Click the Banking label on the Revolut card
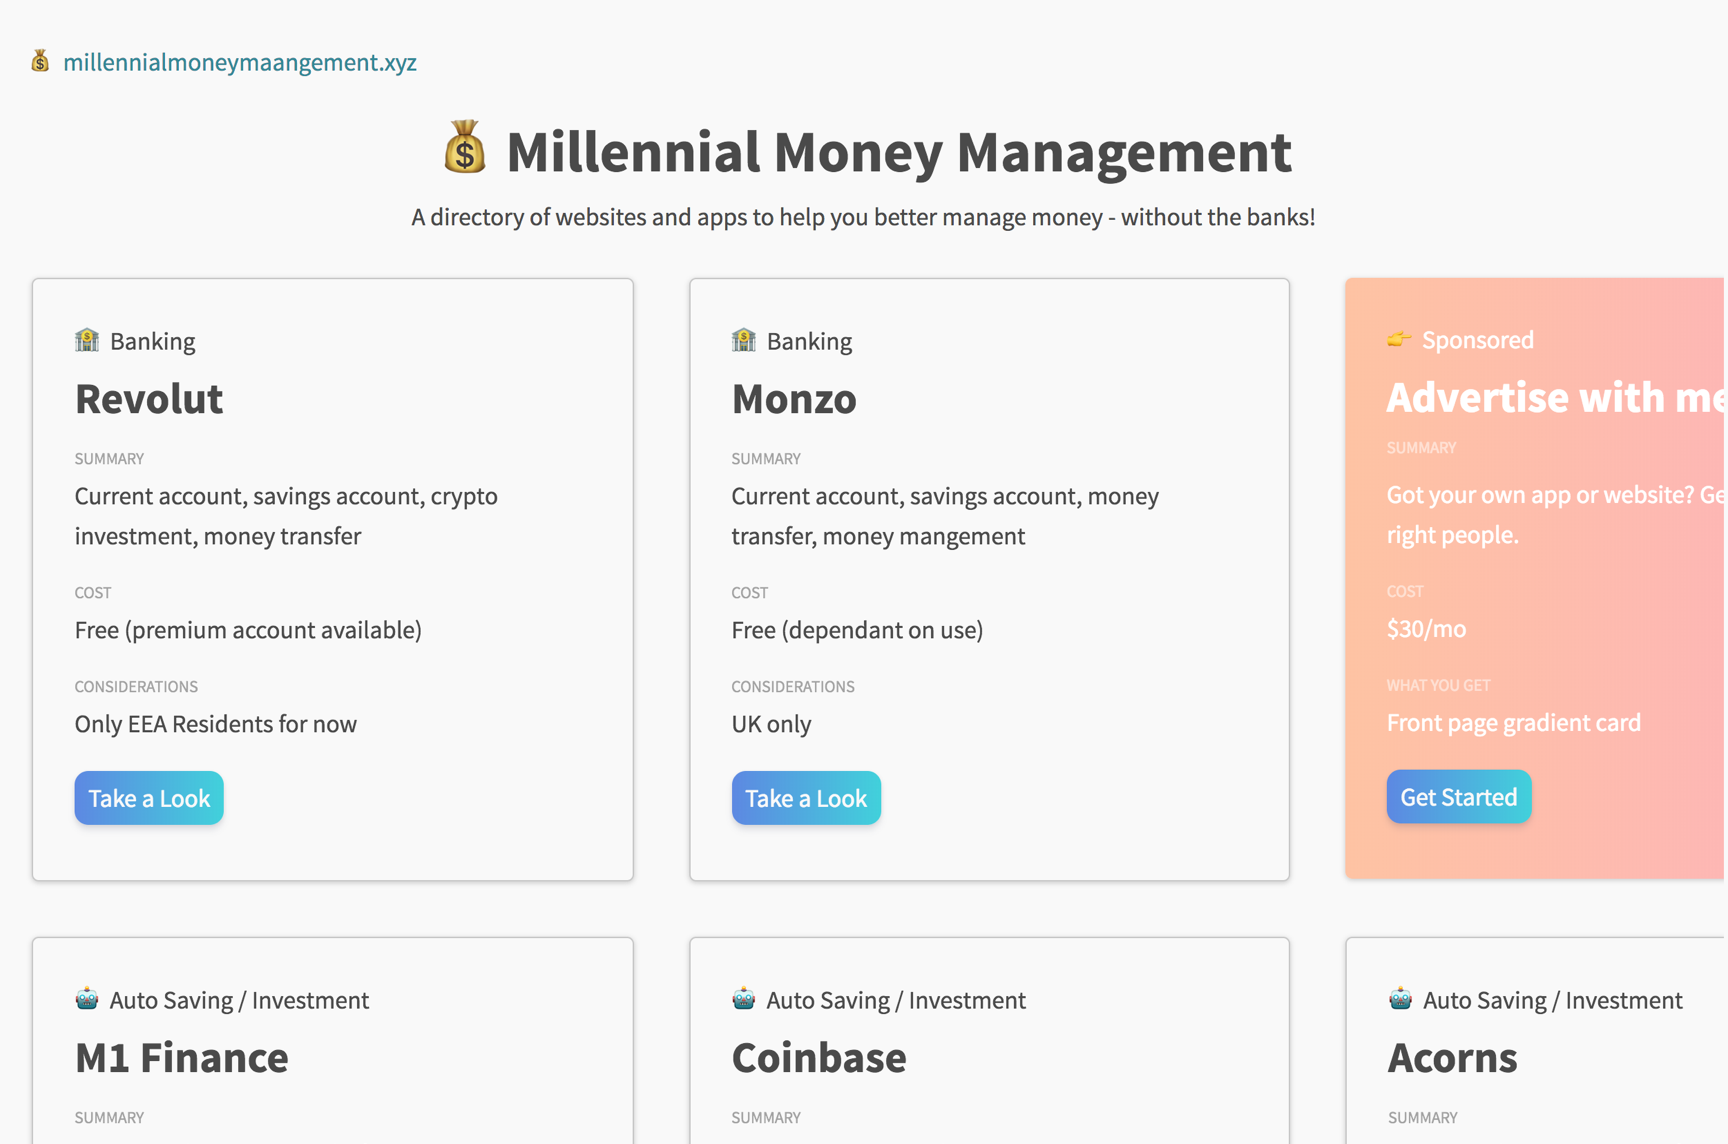Viewport: 1728px width, 1144px height. click(152, 340)
